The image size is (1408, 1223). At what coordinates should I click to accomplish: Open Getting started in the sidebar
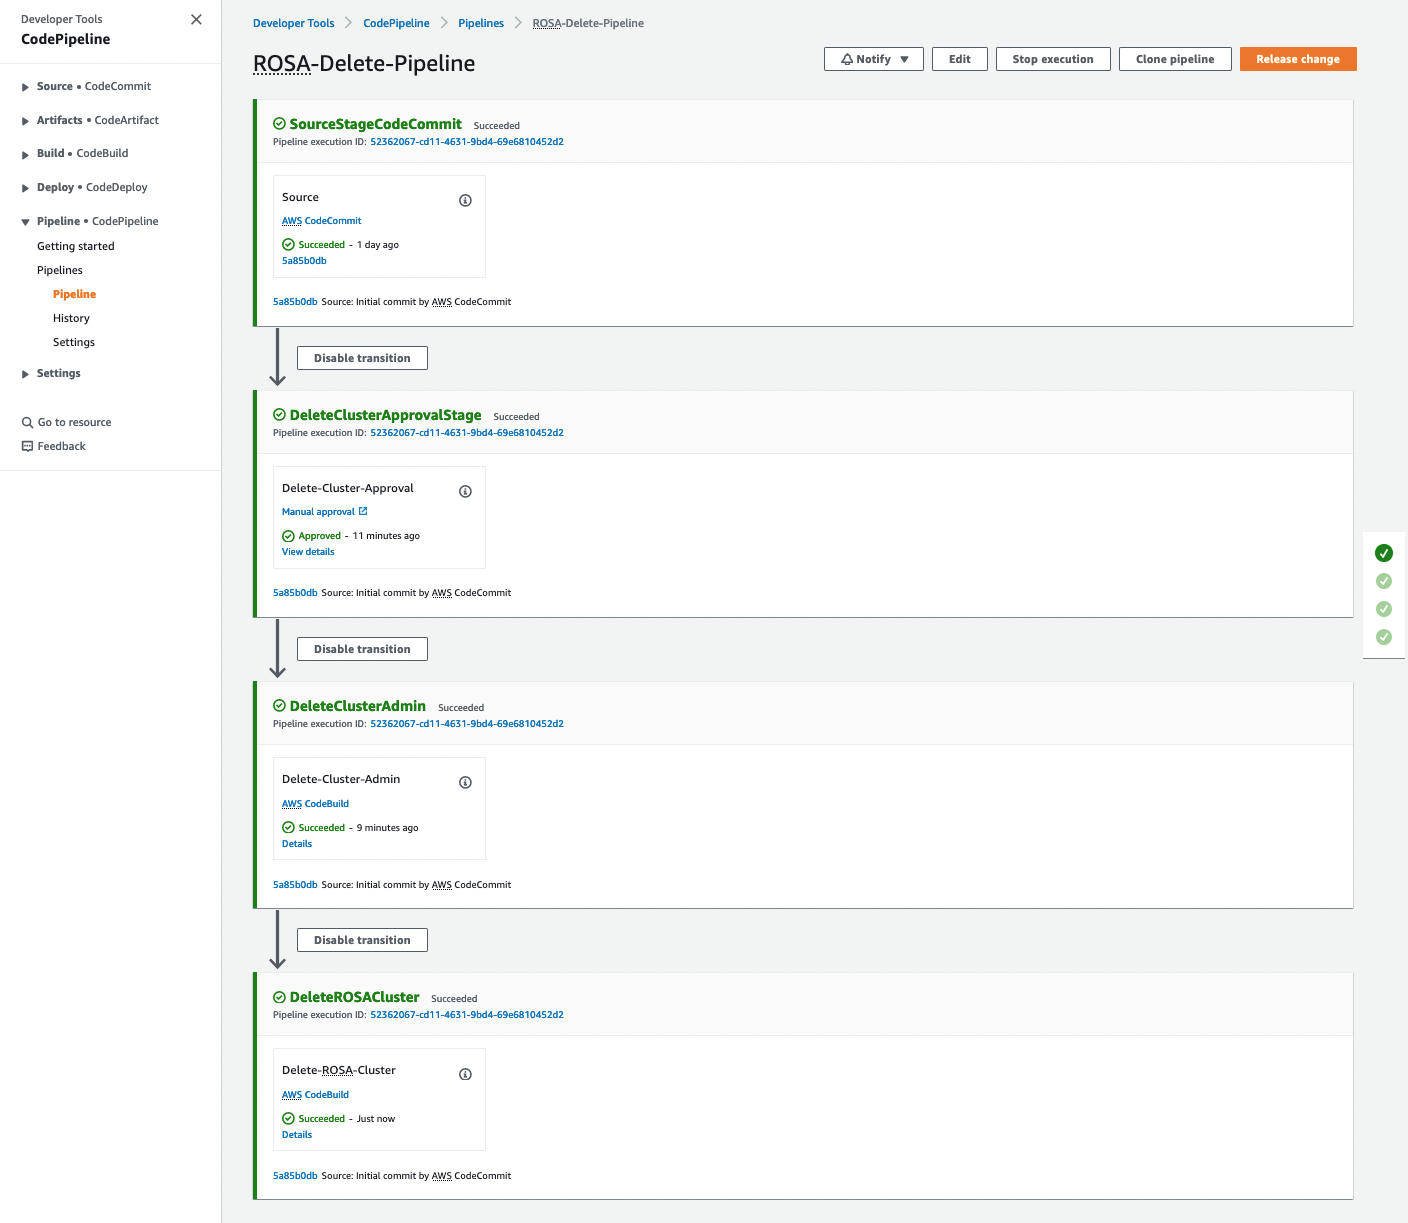[76, 246]
